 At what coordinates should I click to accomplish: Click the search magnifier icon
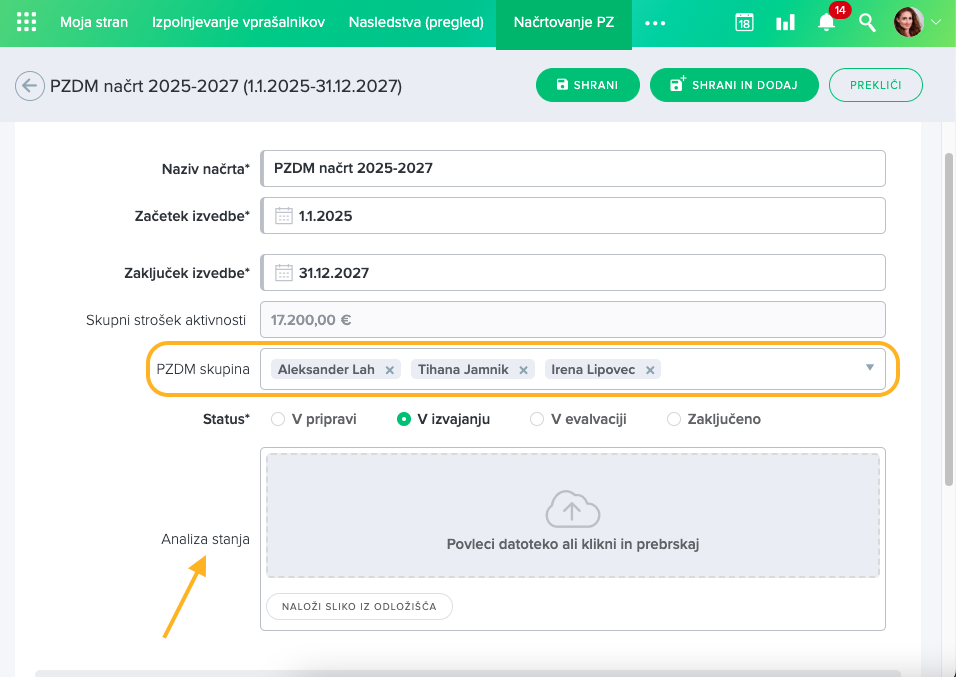pyautogui.click(x=868, y=22)
